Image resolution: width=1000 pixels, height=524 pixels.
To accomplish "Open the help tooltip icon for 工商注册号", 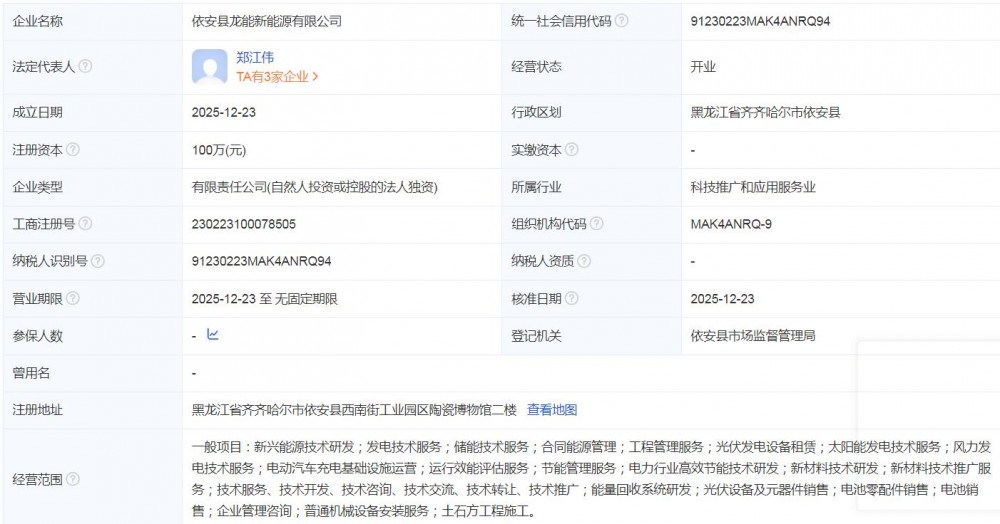I will (85, 224).
